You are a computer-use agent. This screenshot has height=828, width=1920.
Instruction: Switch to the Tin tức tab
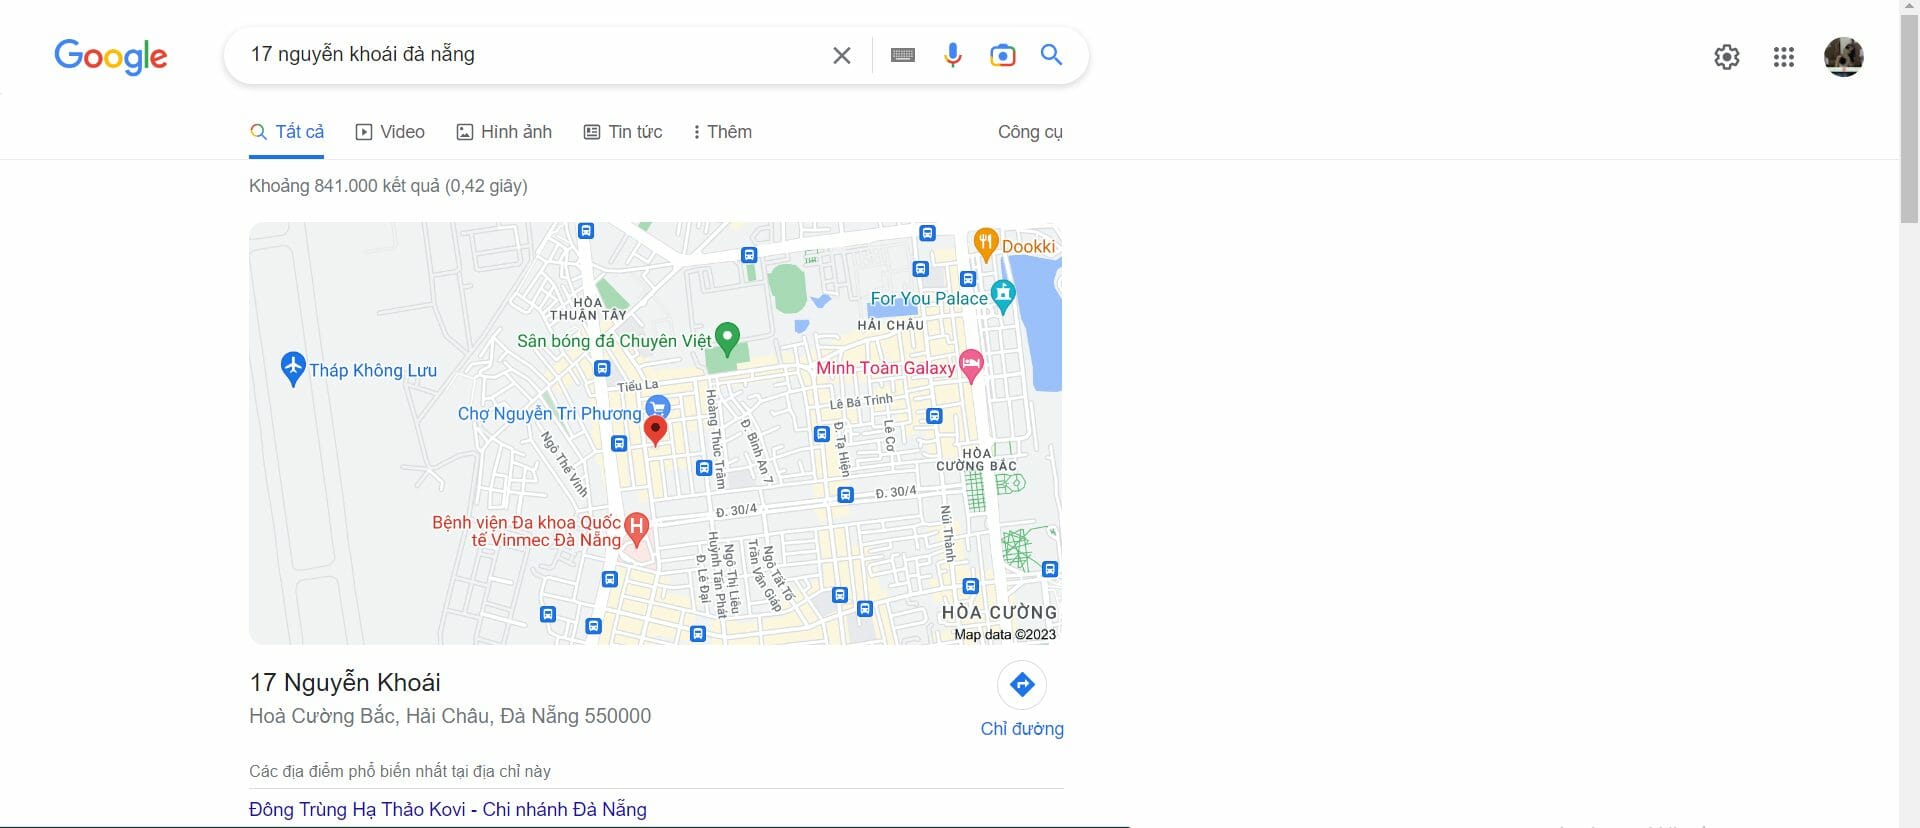[x=623, y=132]
